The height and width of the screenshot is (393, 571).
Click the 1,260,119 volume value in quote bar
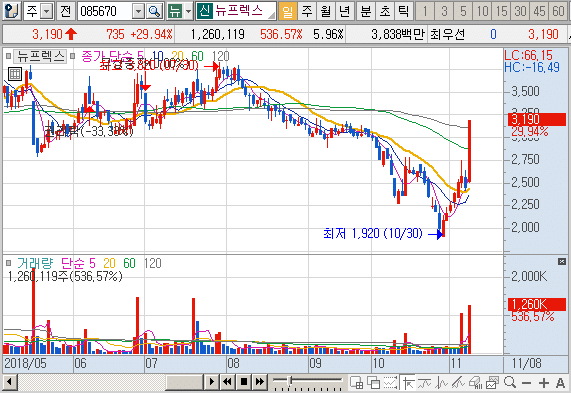point(217,34)
